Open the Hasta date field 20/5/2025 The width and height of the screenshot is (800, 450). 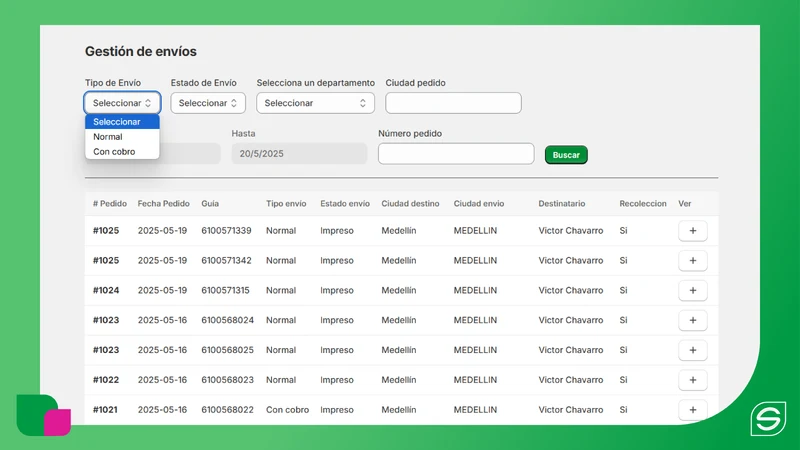coord(299,154)
